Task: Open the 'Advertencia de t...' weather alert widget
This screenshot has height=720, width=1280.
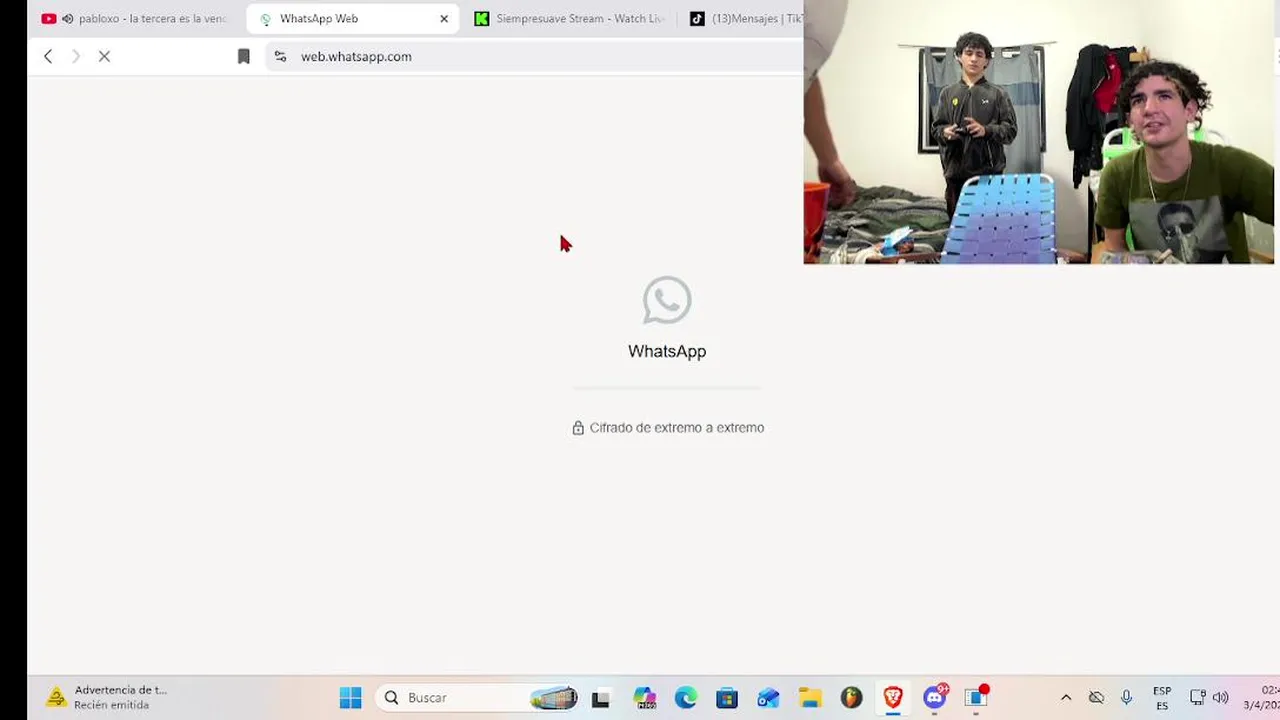Action: pyautogui.click(x=107, y=697)
